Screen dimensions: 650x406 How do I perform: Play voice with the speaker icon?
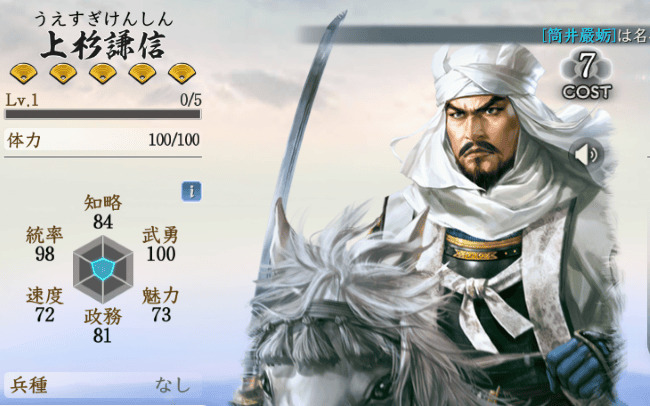coord(587,155)
